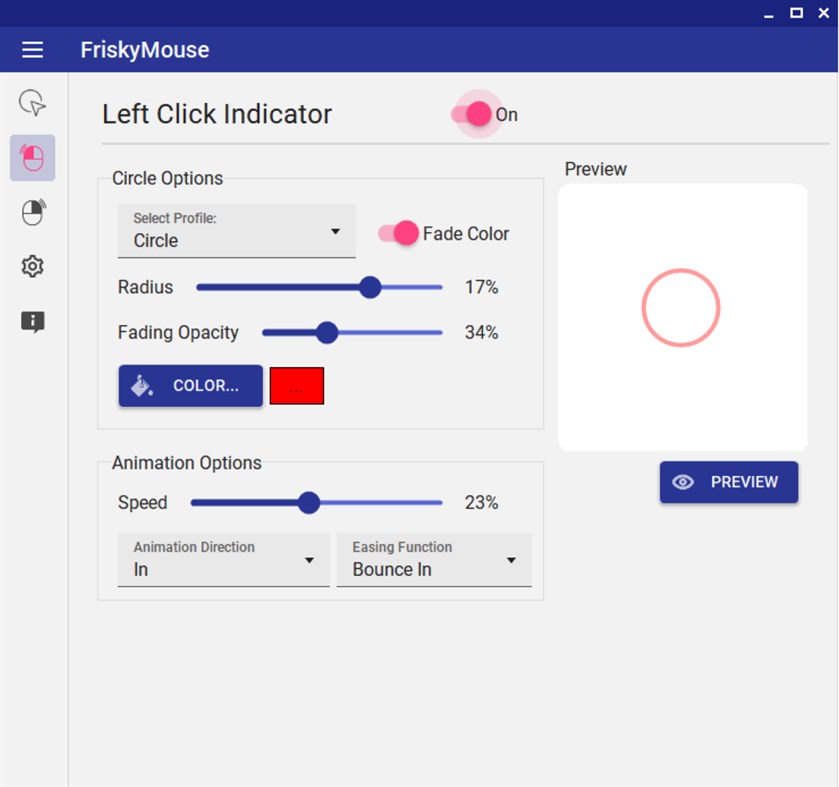The width and height of the screenshot is (839, 787).
Task: Open the info panel from the sidebar
Action: click(x=31, y=320)
